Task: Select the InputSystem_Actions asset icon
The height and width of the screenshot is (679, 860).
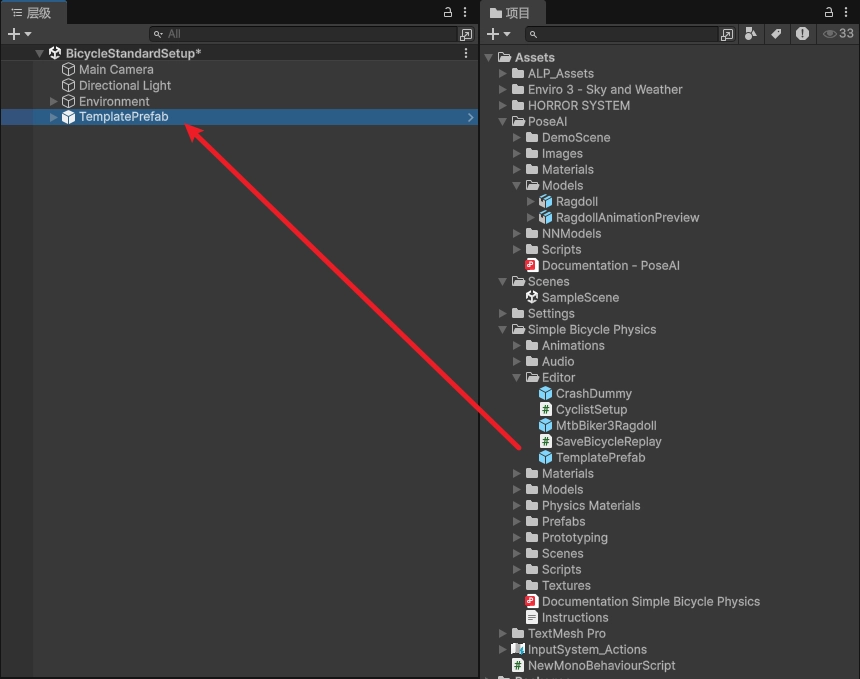Action: click(x=518, y=649)
